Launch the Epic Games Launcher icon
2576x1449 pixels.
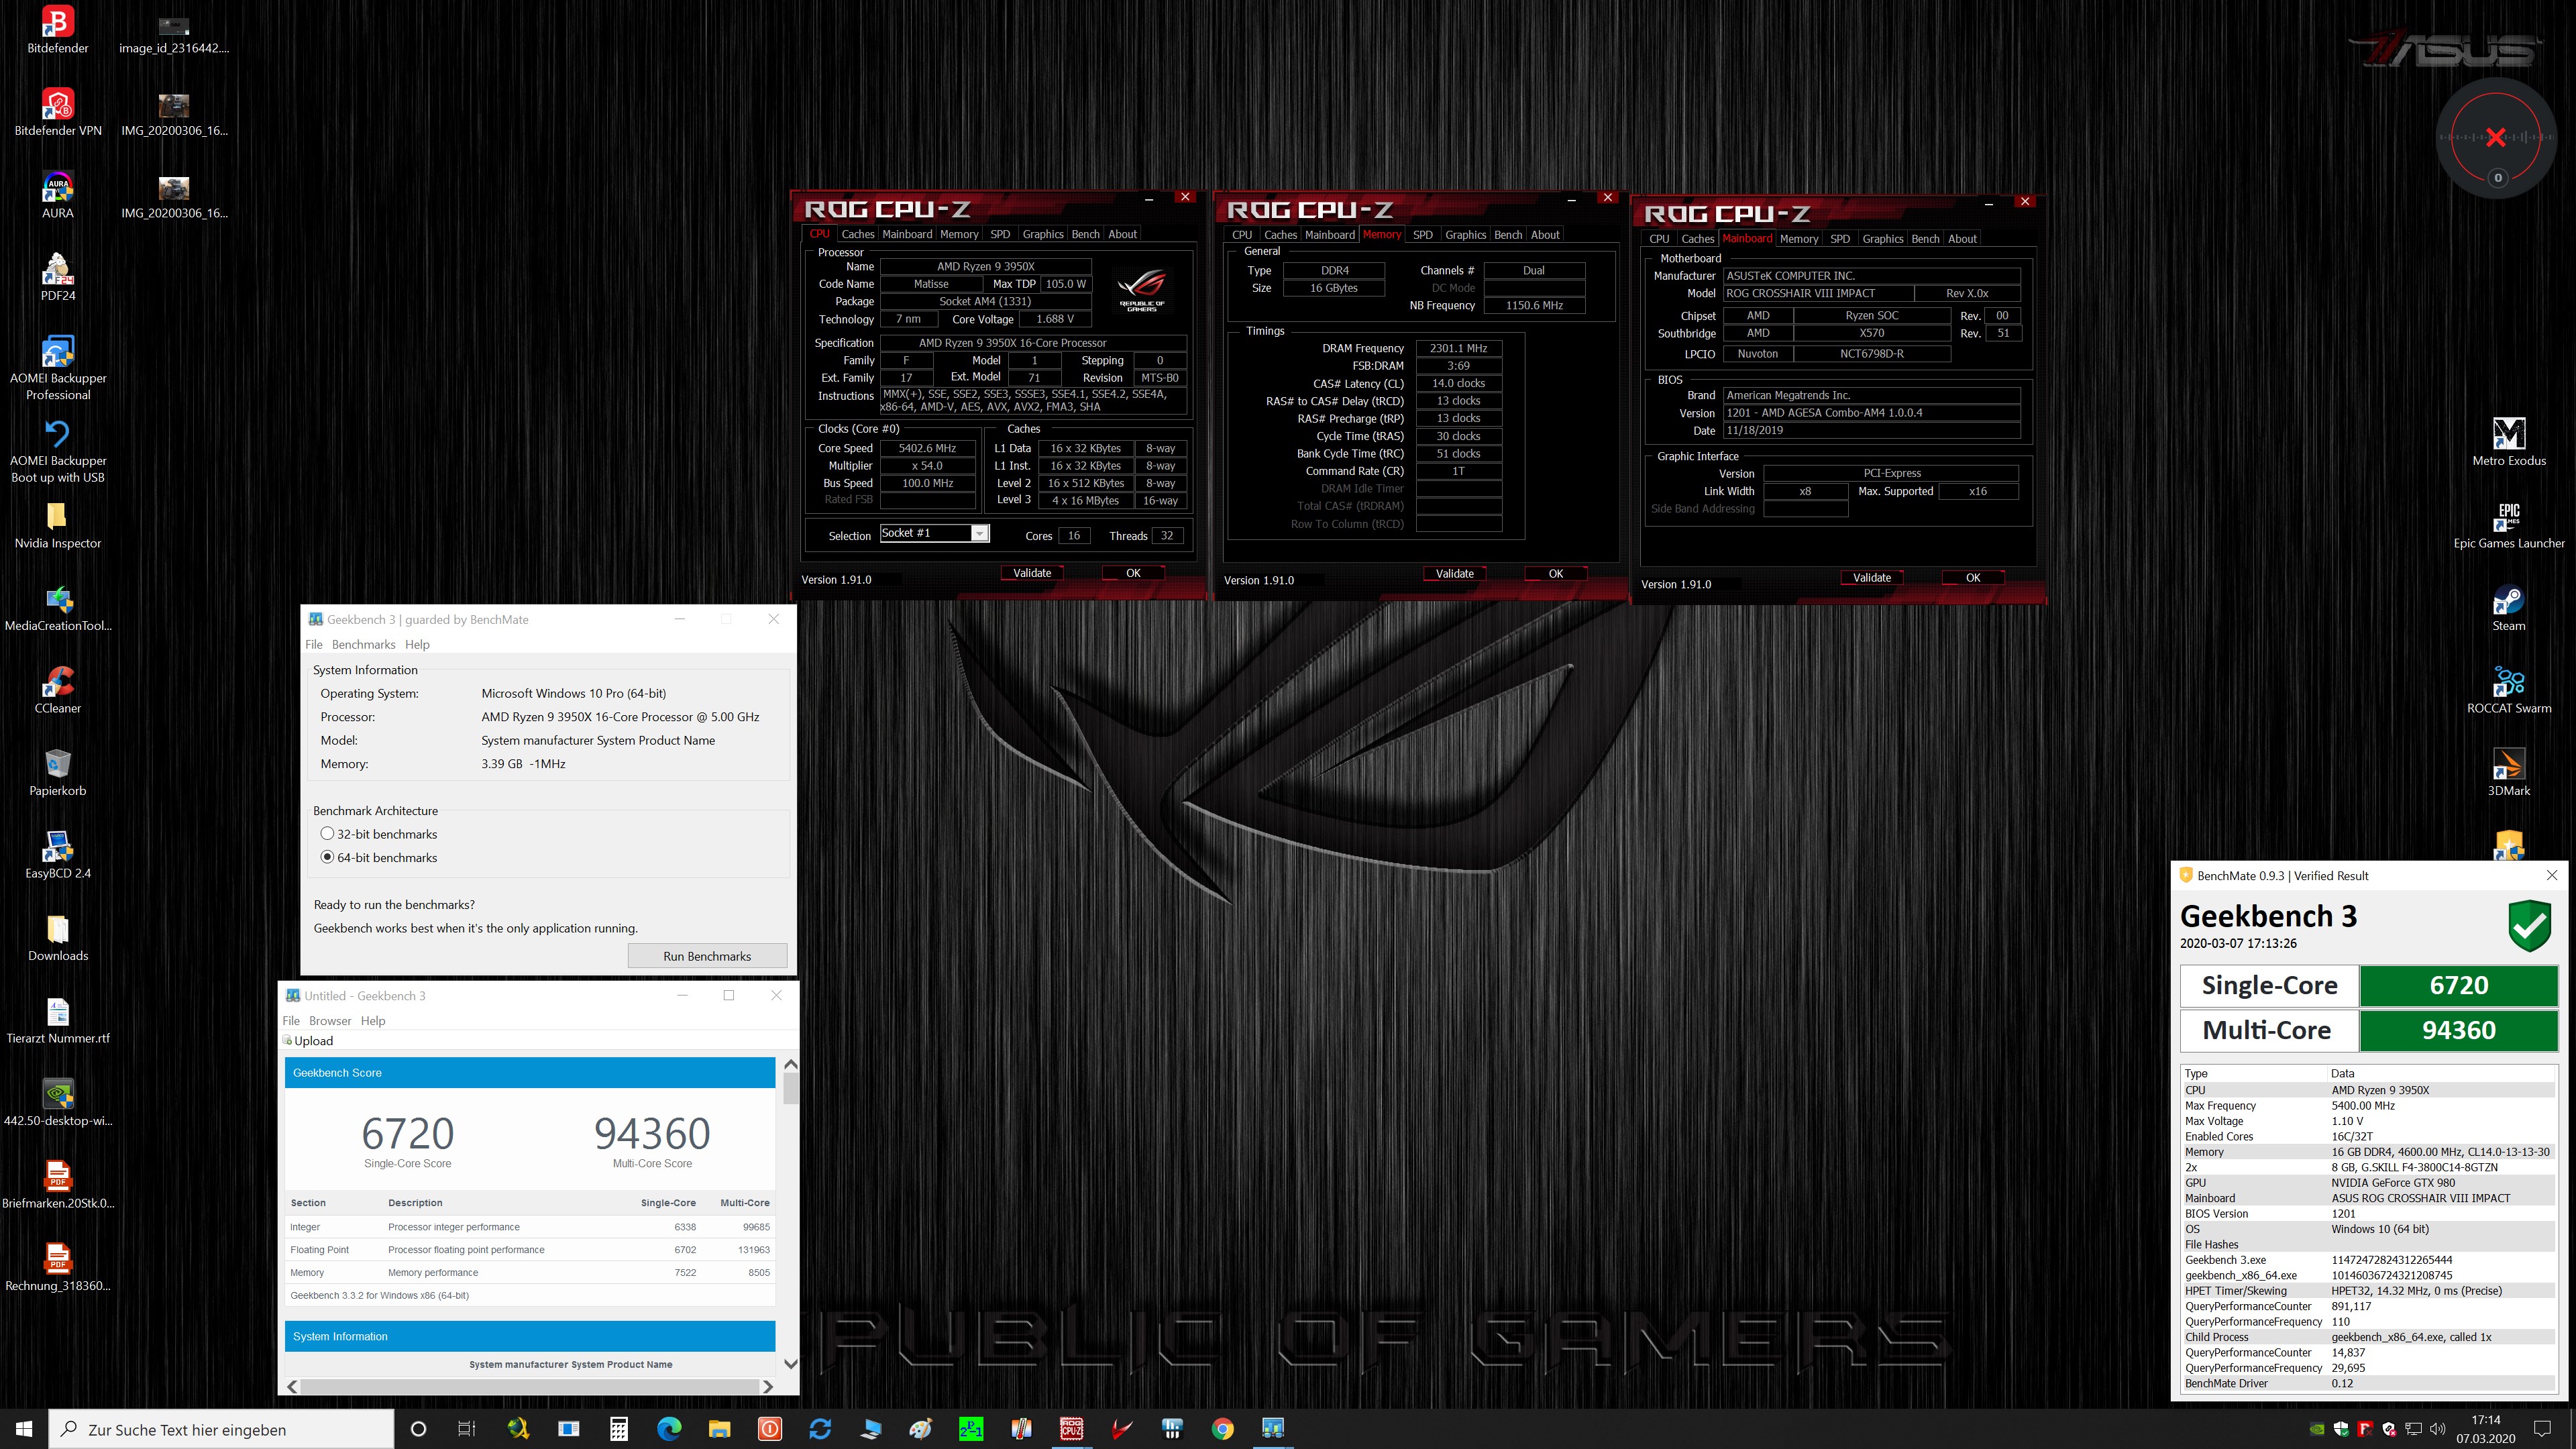(x=2509, y=517)
